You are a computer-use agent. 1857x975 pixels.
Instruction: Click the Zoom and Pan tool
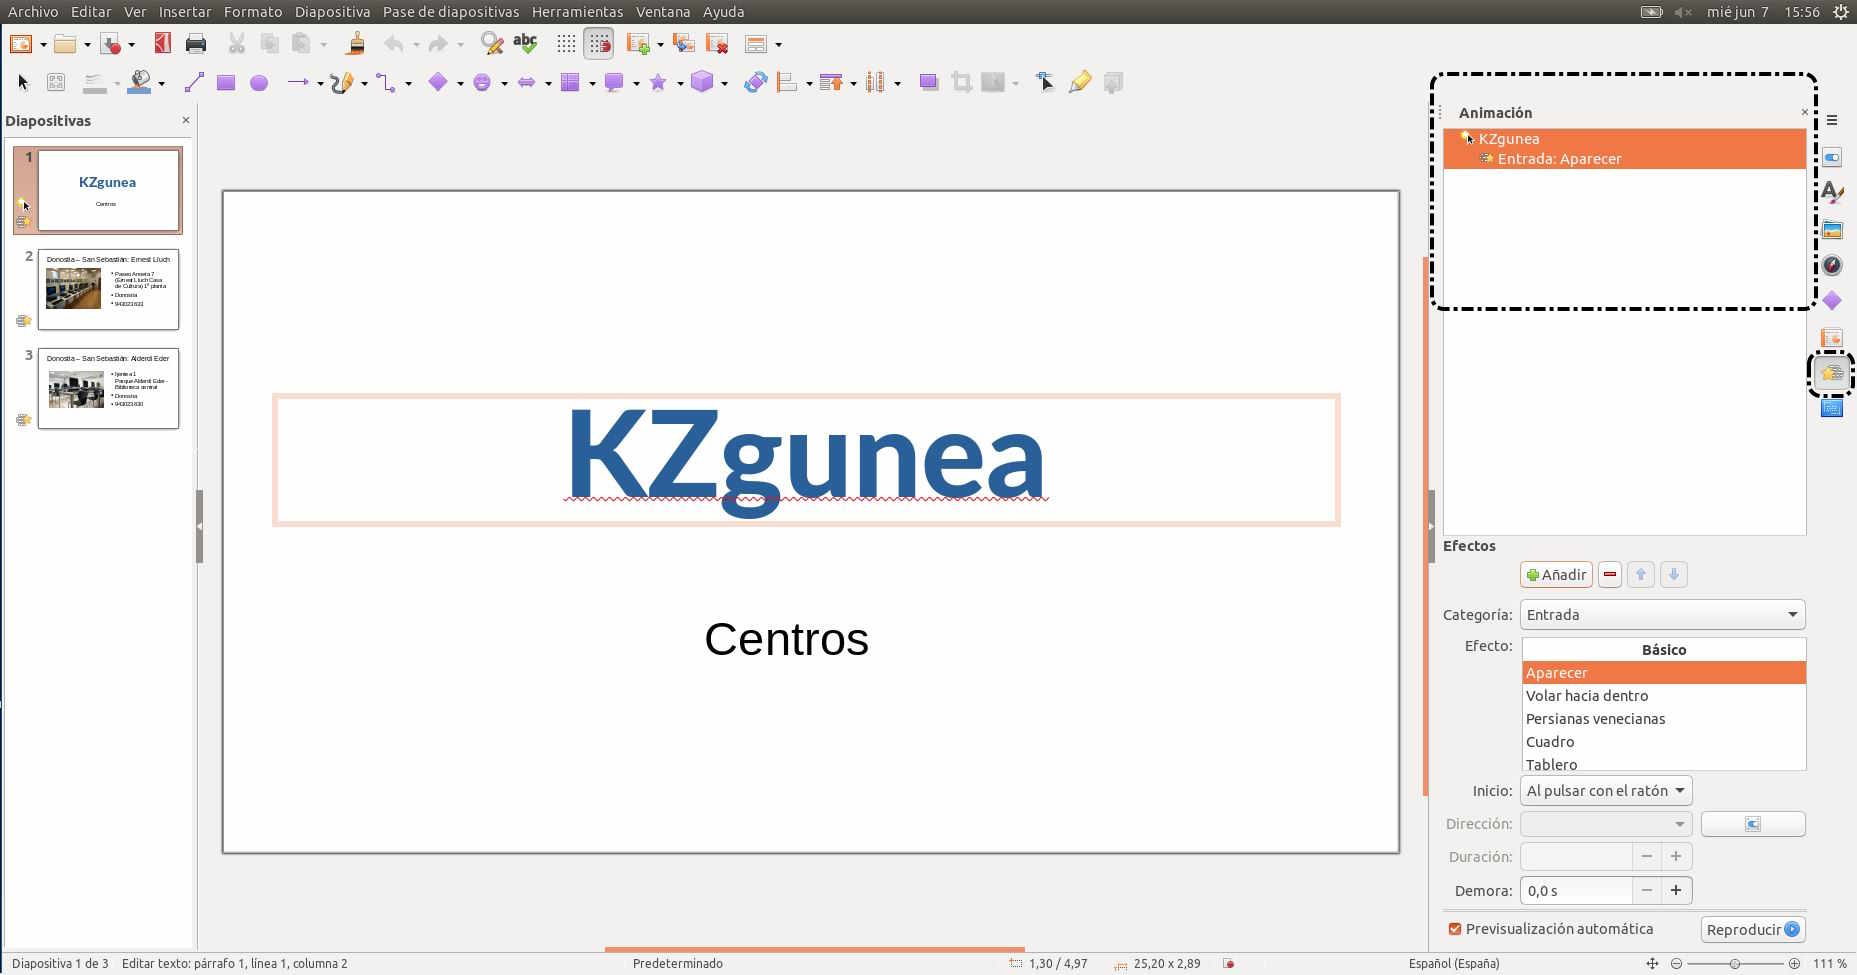[56, 82]
